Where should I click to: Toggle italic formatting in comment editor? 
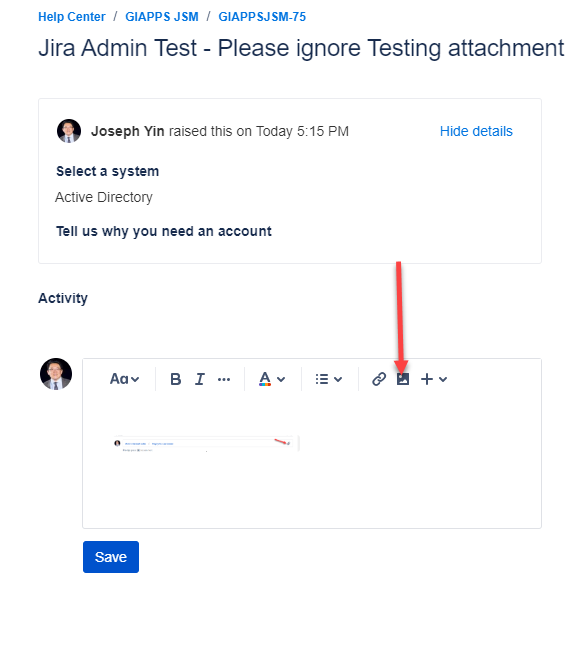click(200, 379)
